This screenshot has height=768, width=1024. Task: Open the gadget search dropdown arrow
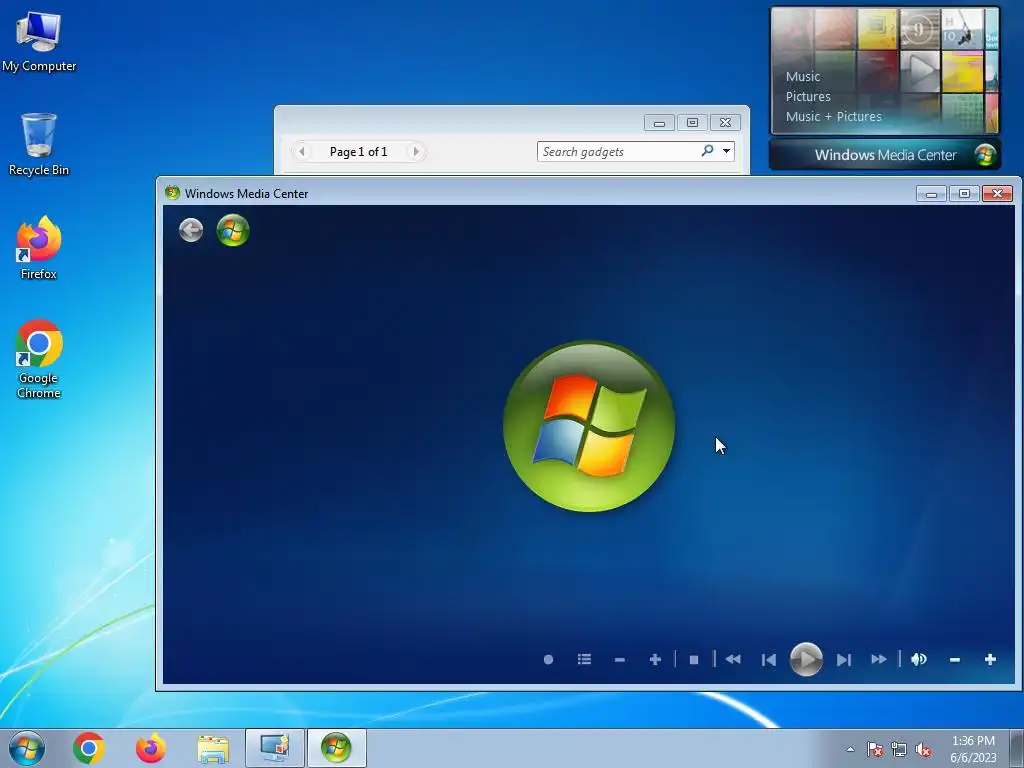(726, 152)
